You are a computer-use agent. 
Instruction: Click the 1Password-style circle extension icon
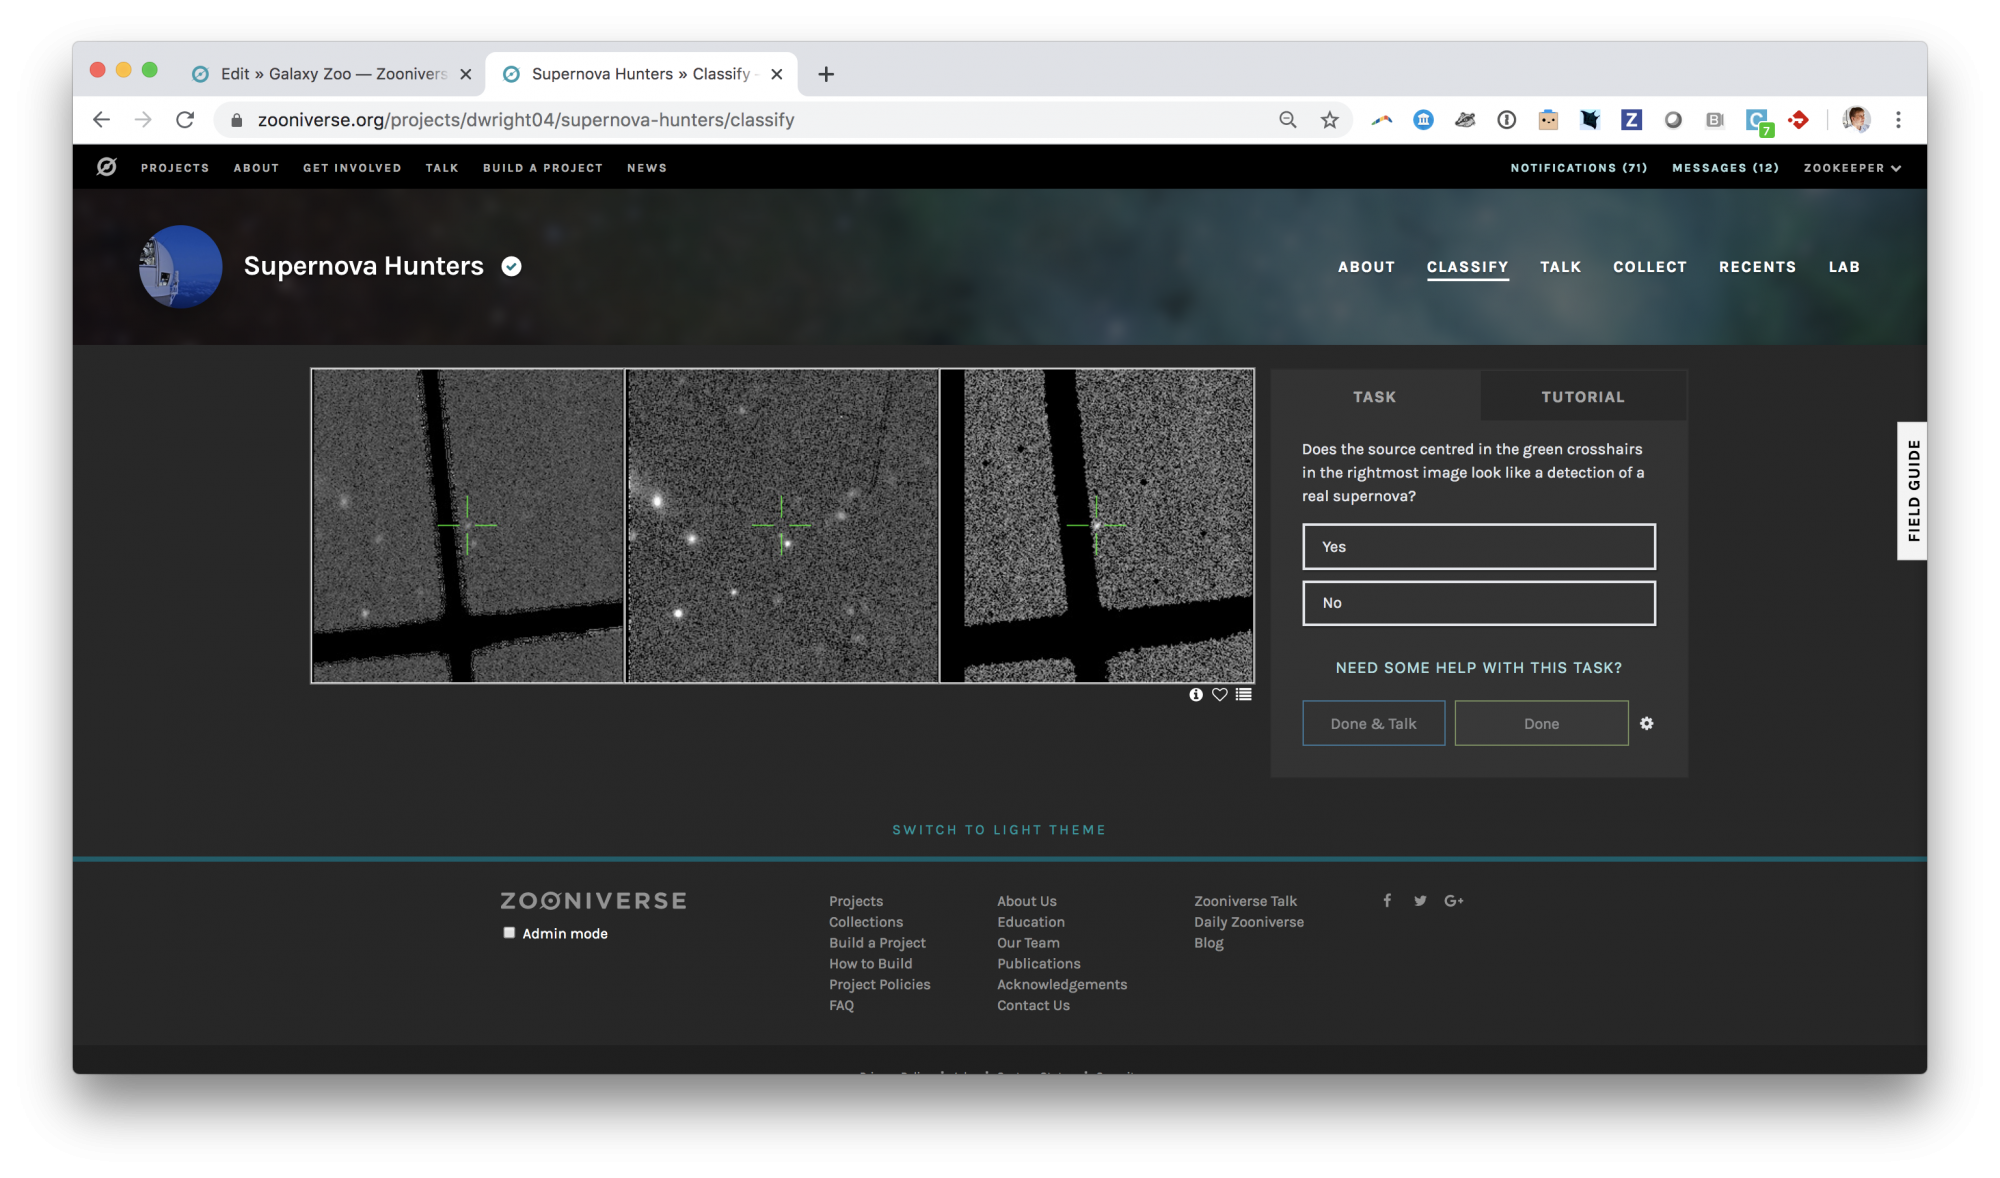(x=1506, y=120)
